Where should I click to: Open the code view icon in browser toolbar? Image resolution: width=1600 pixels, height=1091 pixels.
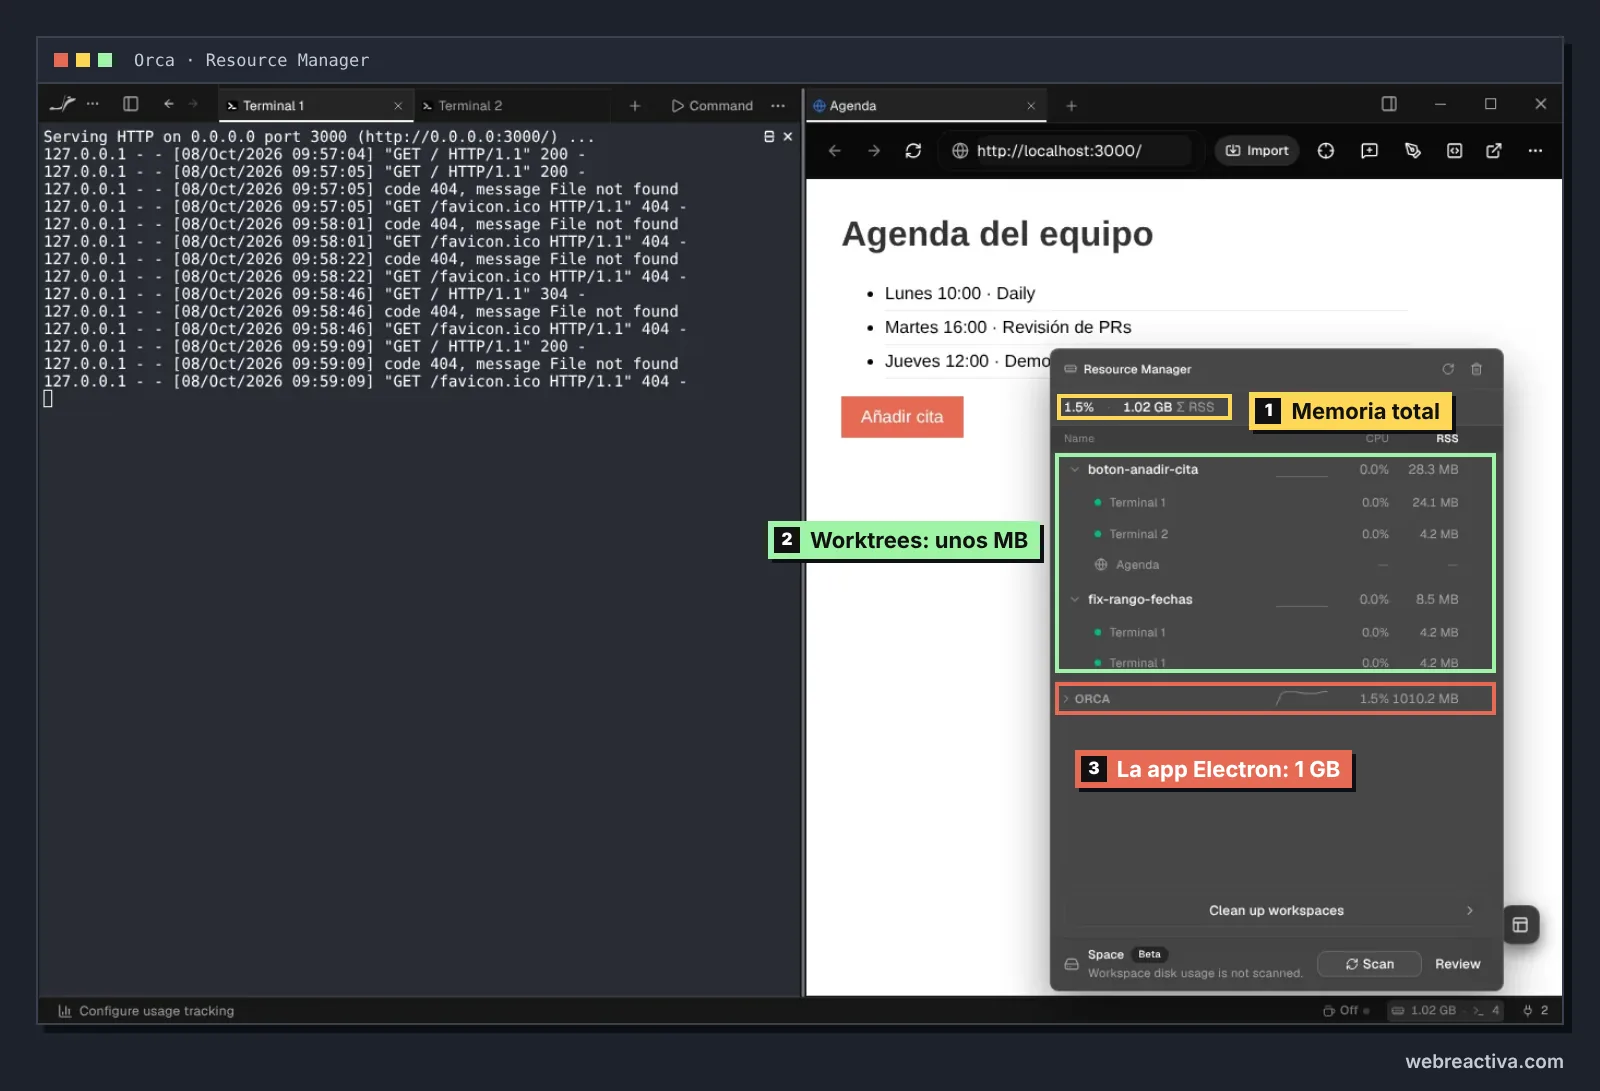1454,151
